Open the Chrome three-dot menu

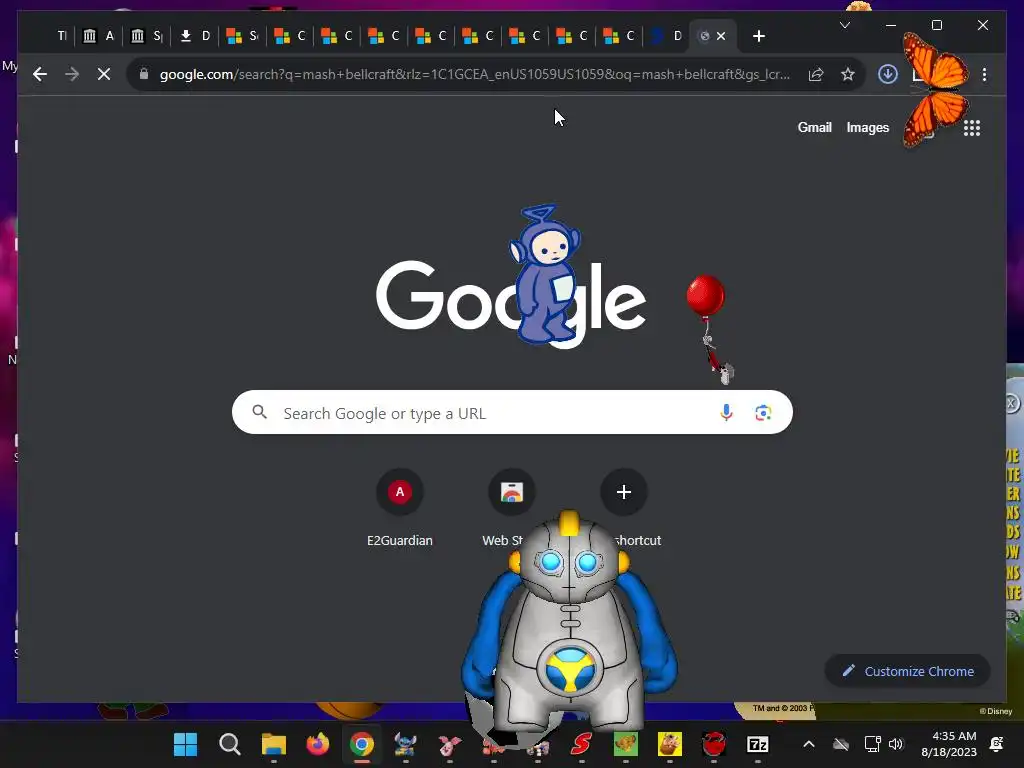click(984, 74)
